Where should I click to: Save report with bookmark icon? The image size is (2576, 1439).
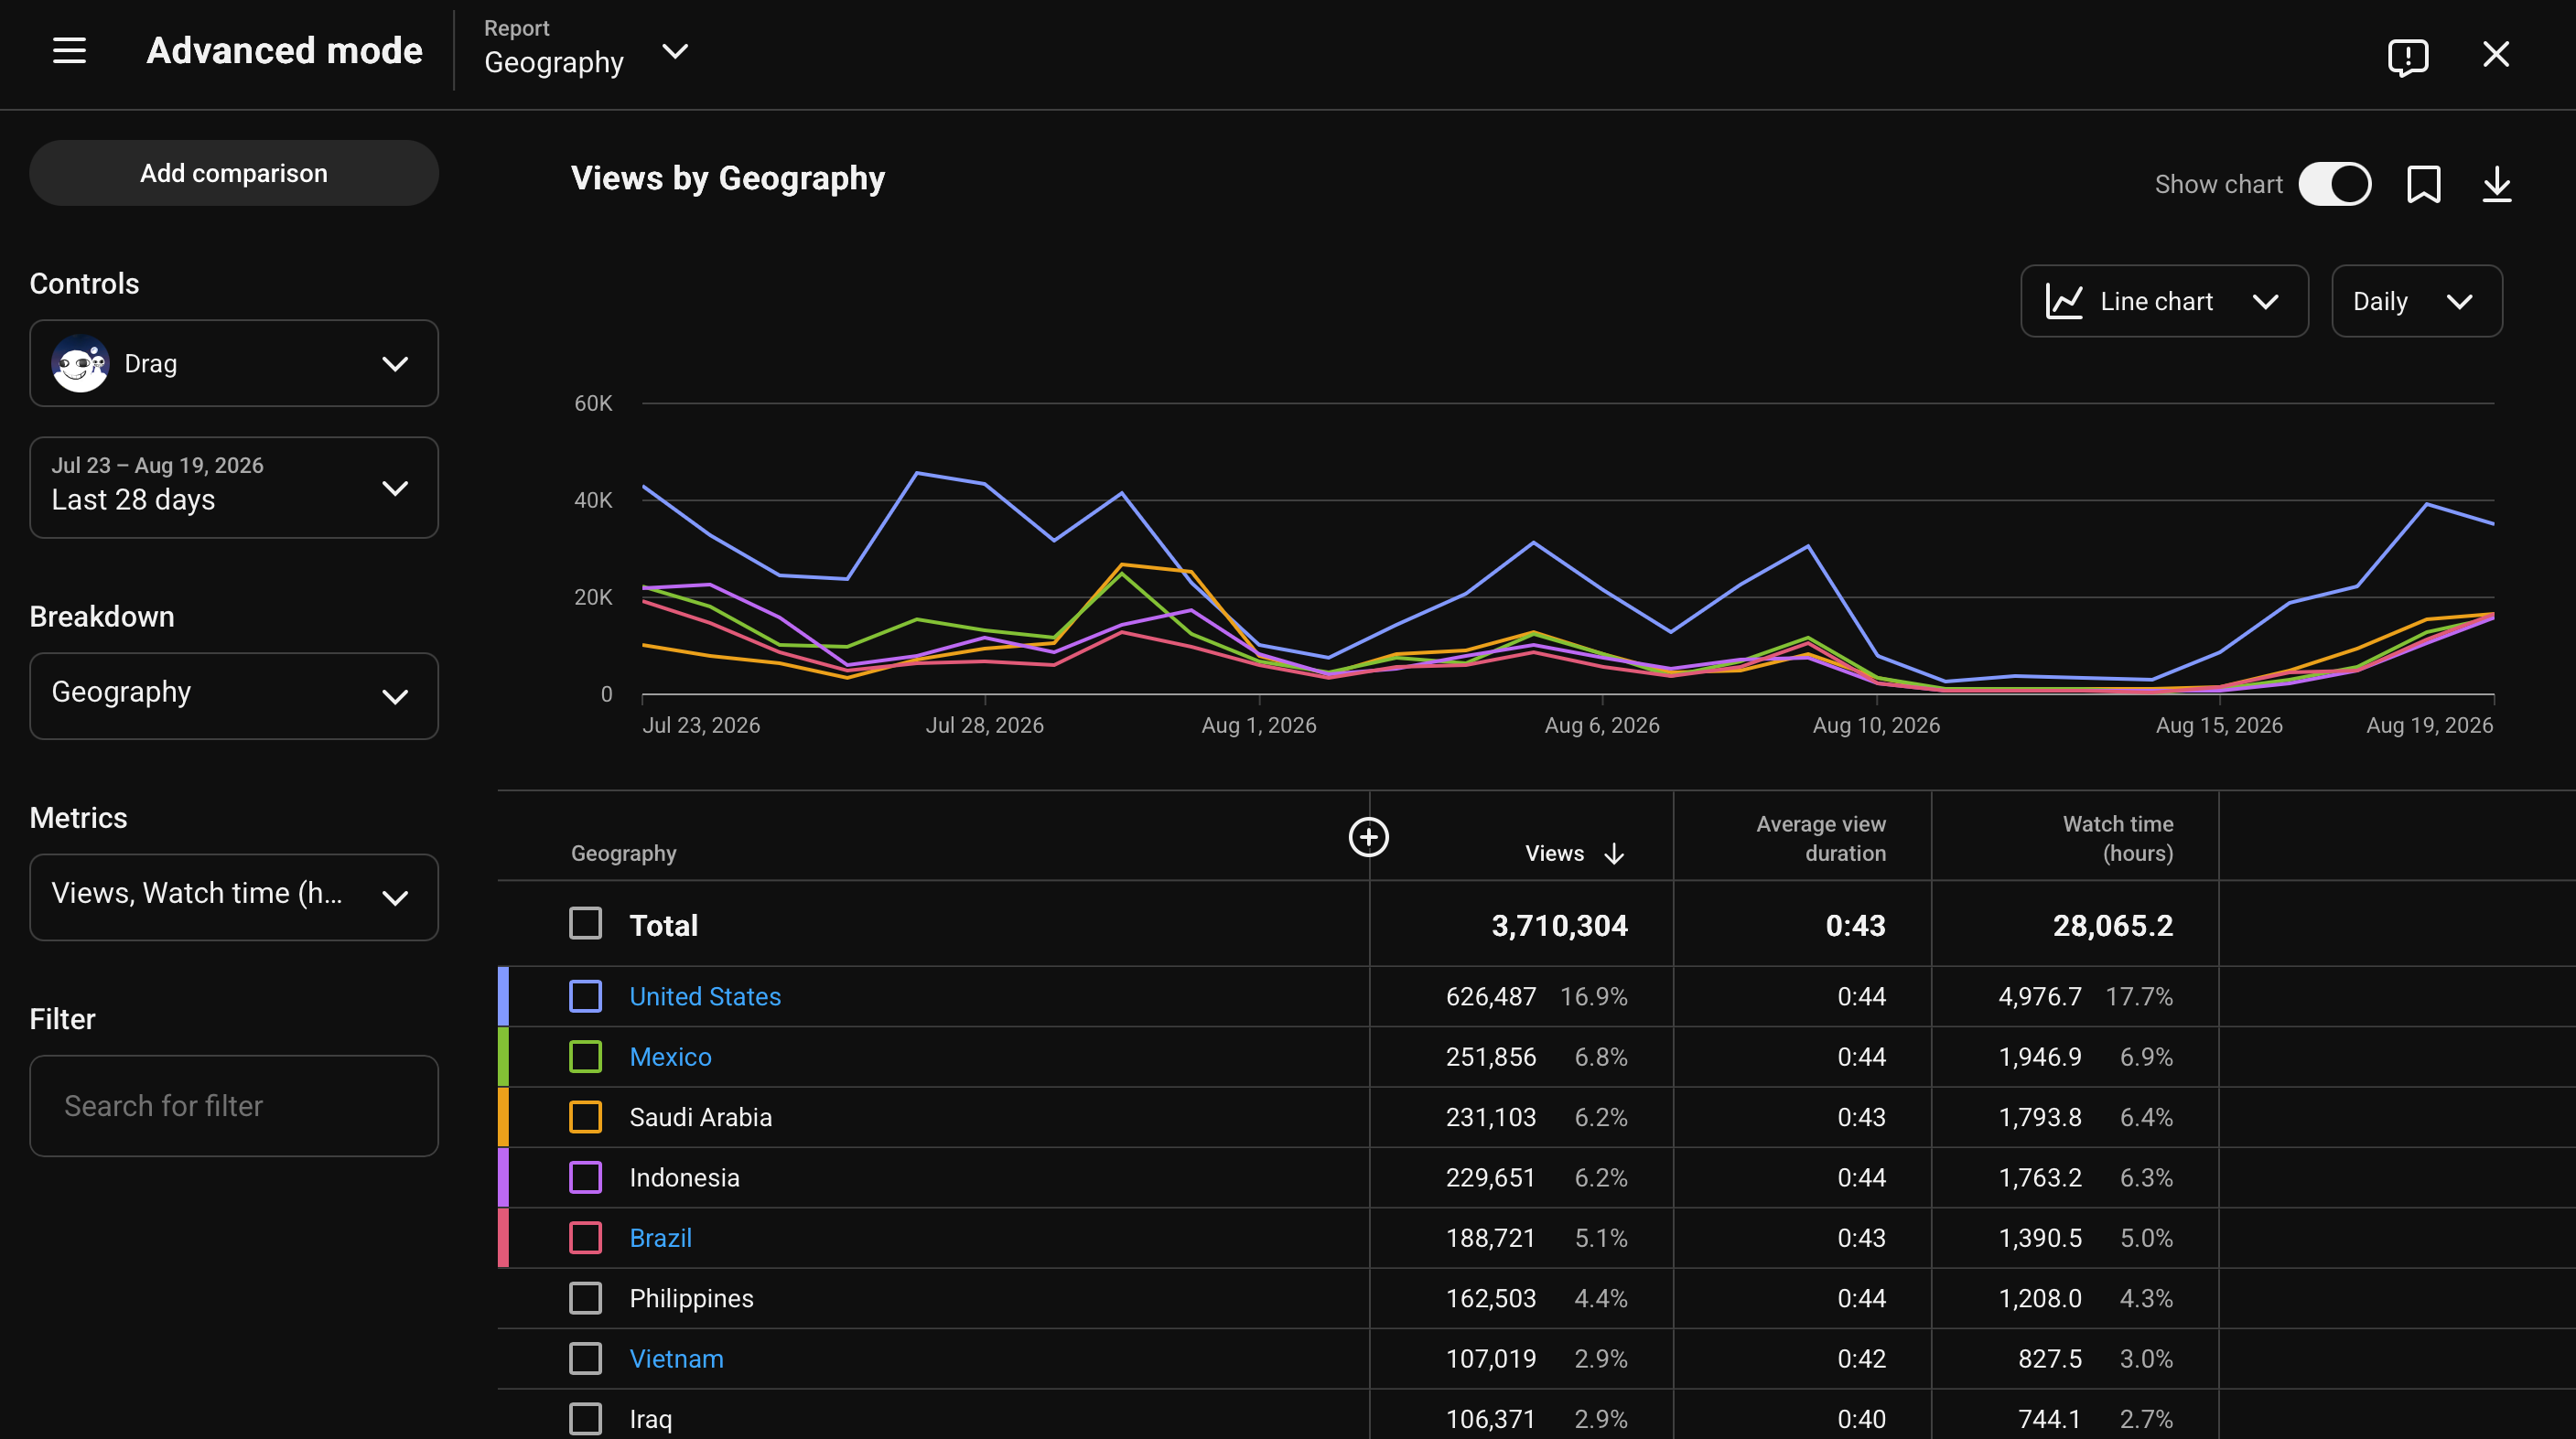[x=2424, y=184]
